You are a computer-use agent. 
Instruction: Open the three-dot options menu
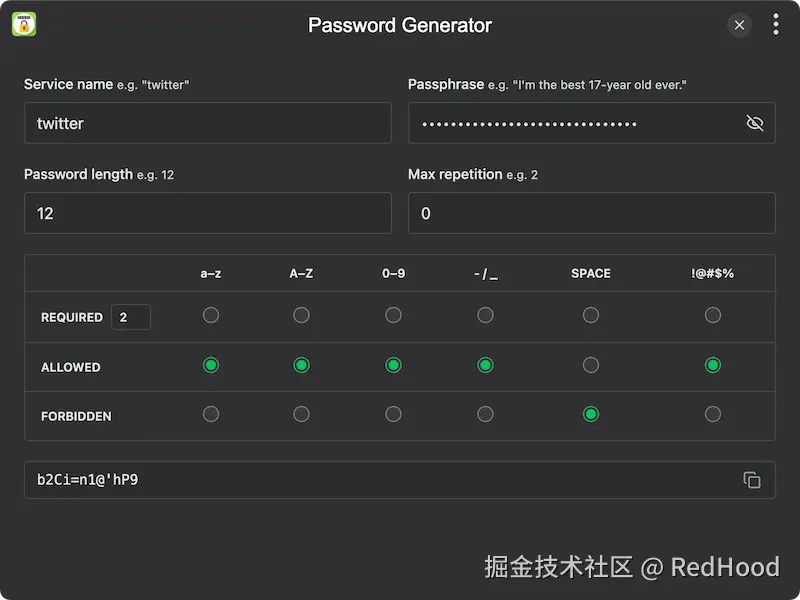pyautogui.click(x=777, y=24)
